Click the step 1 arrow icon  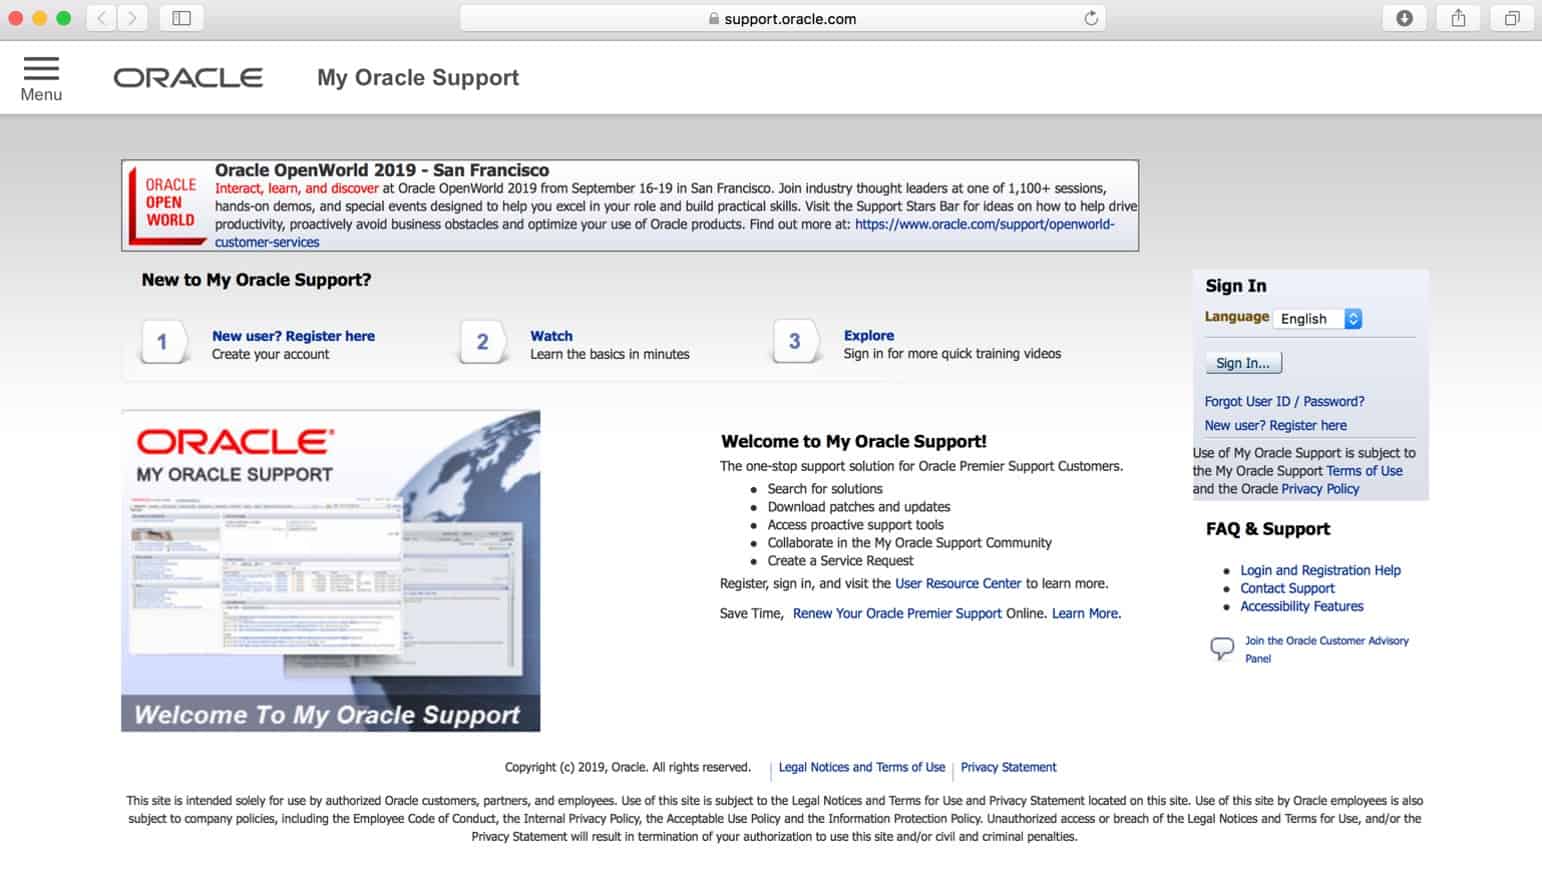(163, 342)
